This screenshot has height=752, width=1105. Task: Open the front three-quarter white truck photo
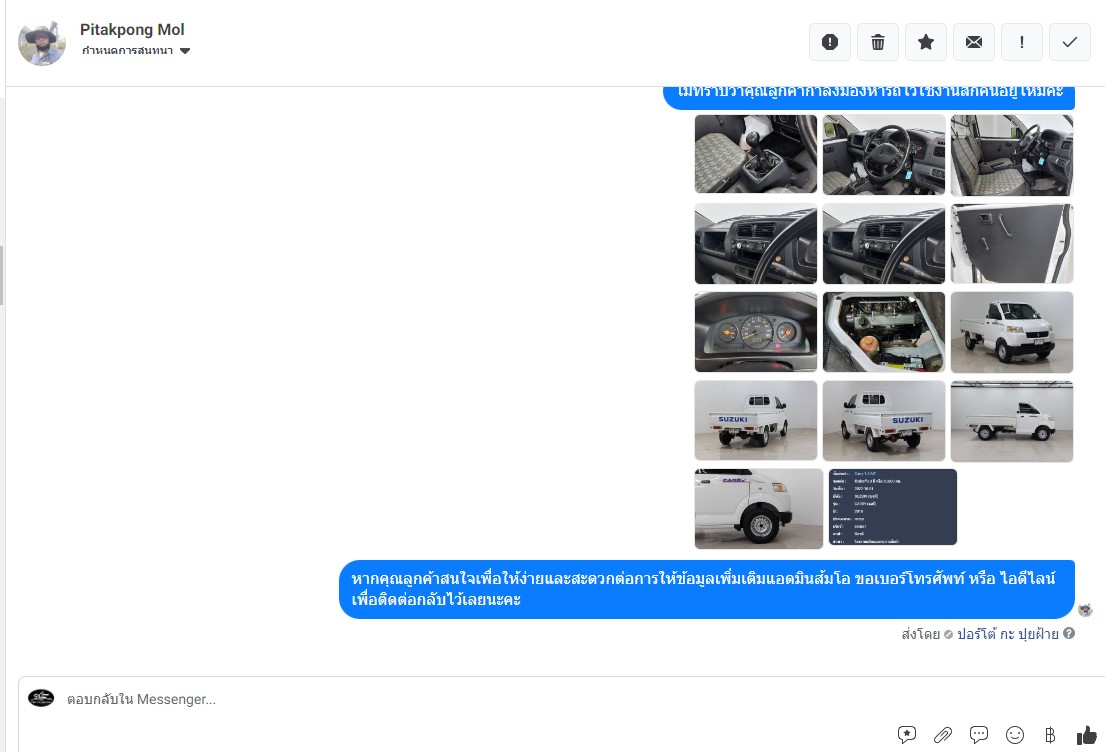(1011, 332)
